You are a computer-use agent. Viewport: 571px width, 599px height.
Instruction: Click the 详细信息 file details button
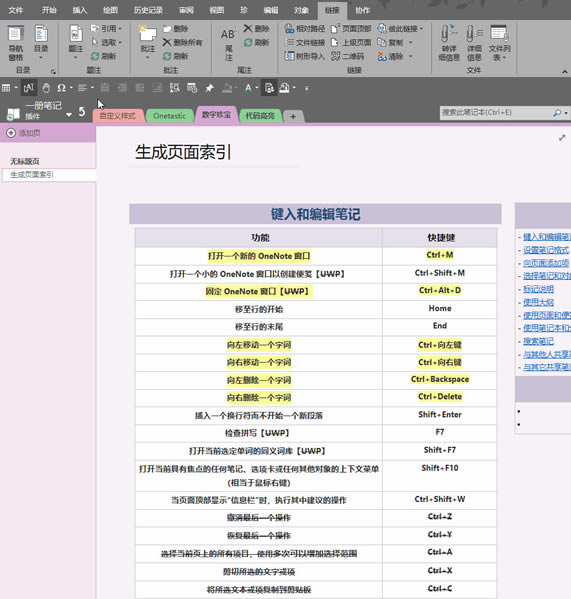click(474, 42)
